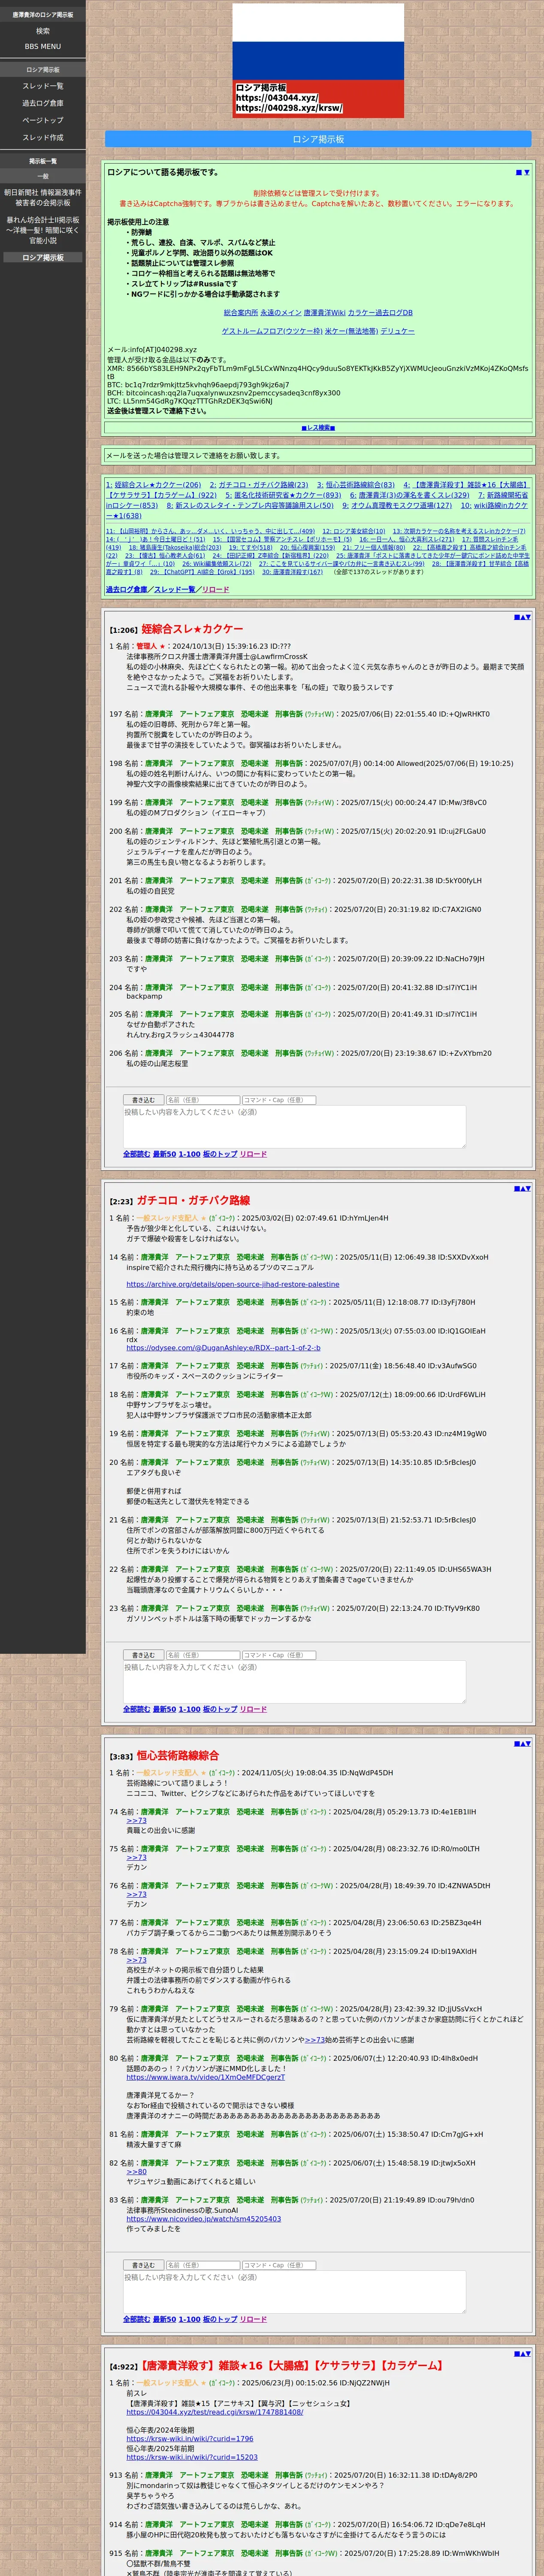Open the 永遠のメイン link

click(x=280, y=313)
